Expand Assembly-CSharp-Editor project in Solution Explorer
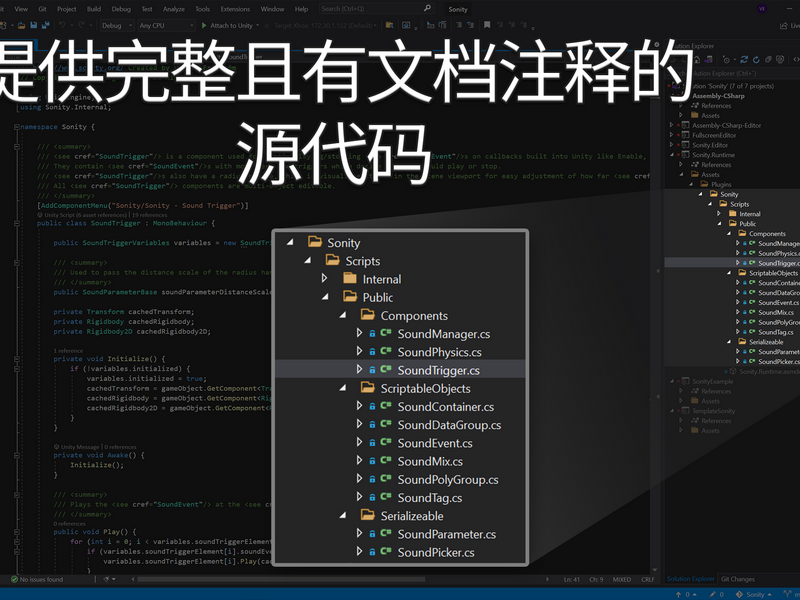The height and width of the screenshot is (600, 800). pos(671,125)
